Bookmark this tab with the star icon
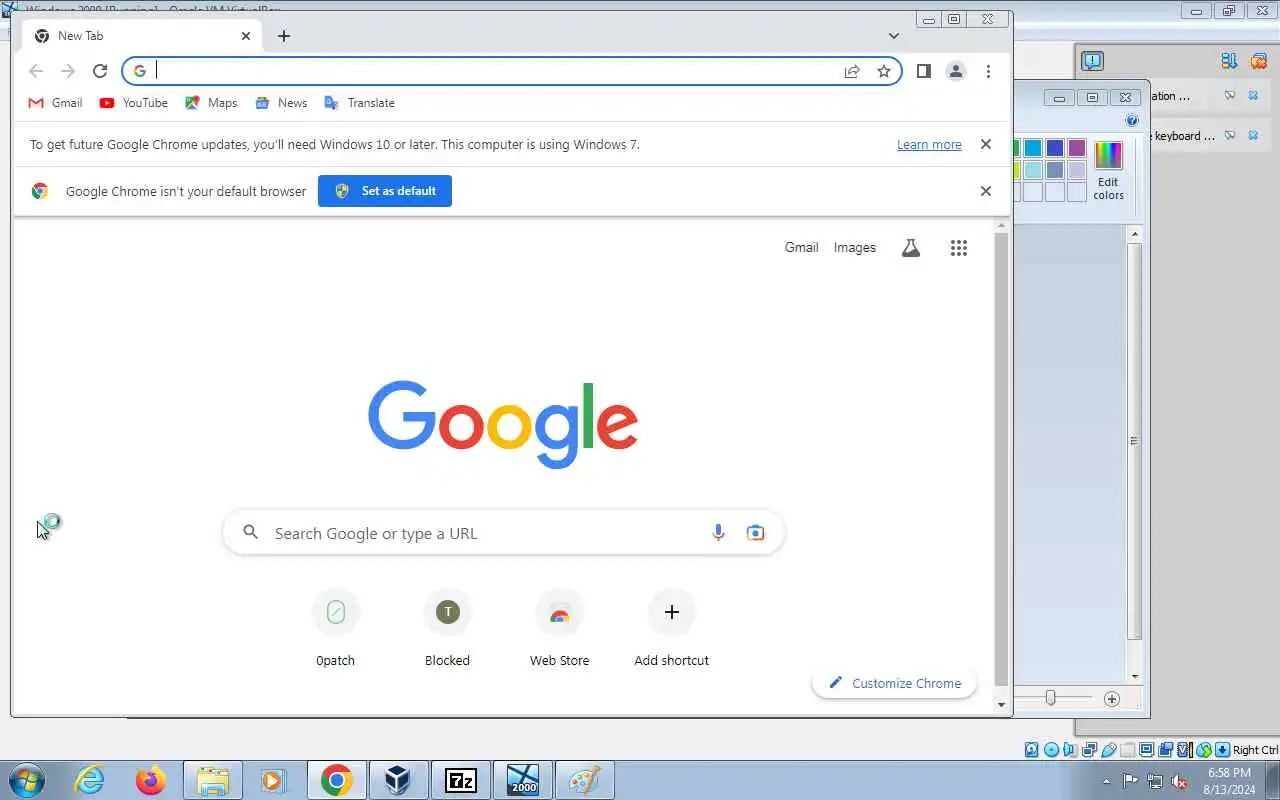Image resolution: width=1280 pixels, height=800 pixels. point(884,71)
